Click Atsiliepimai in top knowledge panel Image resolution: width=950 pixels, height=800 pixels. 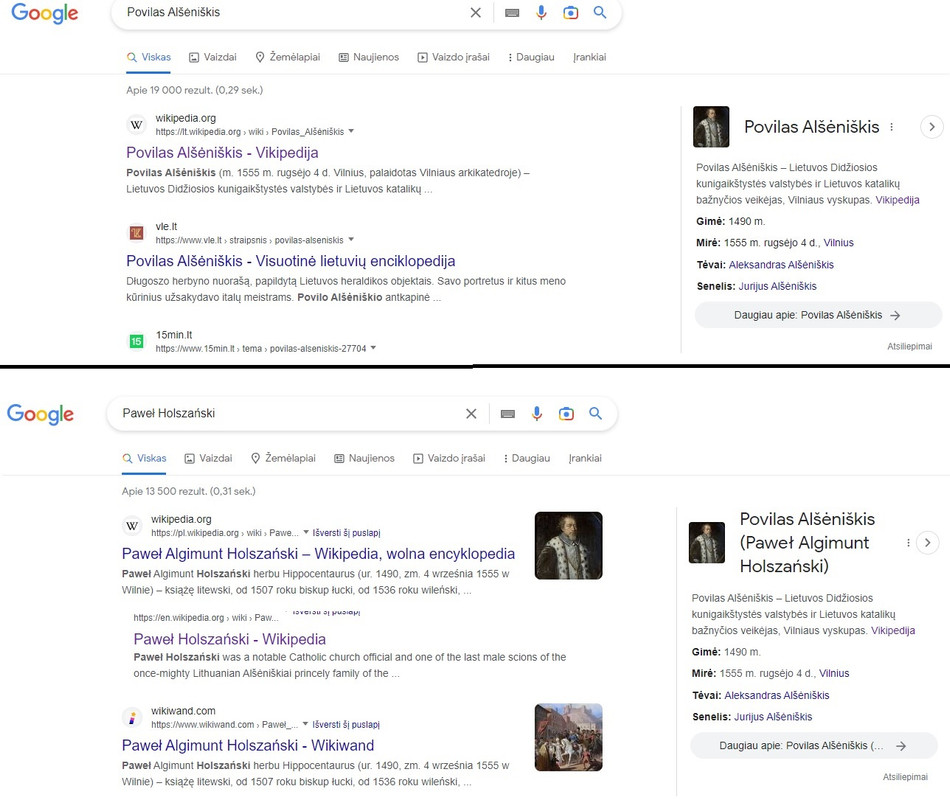coord(909,347)
